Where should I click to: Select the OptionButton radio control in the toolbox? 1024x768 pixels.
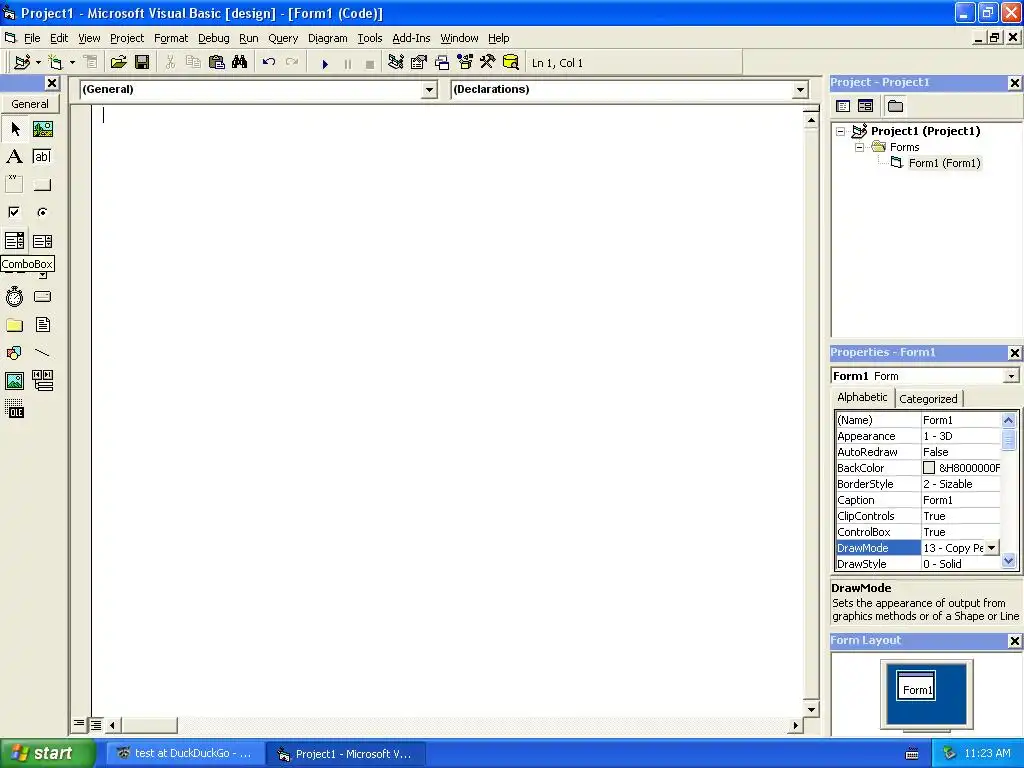pos(42,212)
